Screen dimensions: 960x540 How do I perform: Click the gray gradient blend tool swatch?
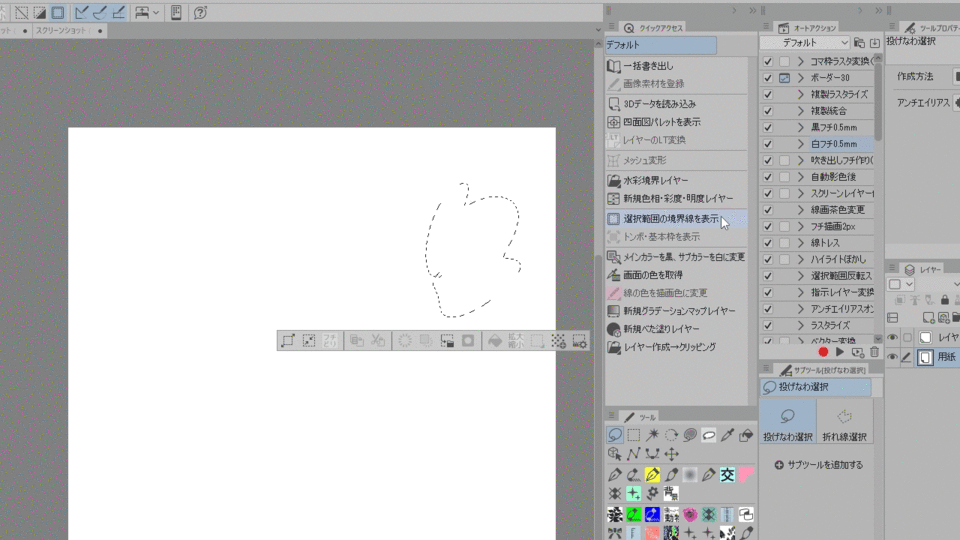click(690, 474)
